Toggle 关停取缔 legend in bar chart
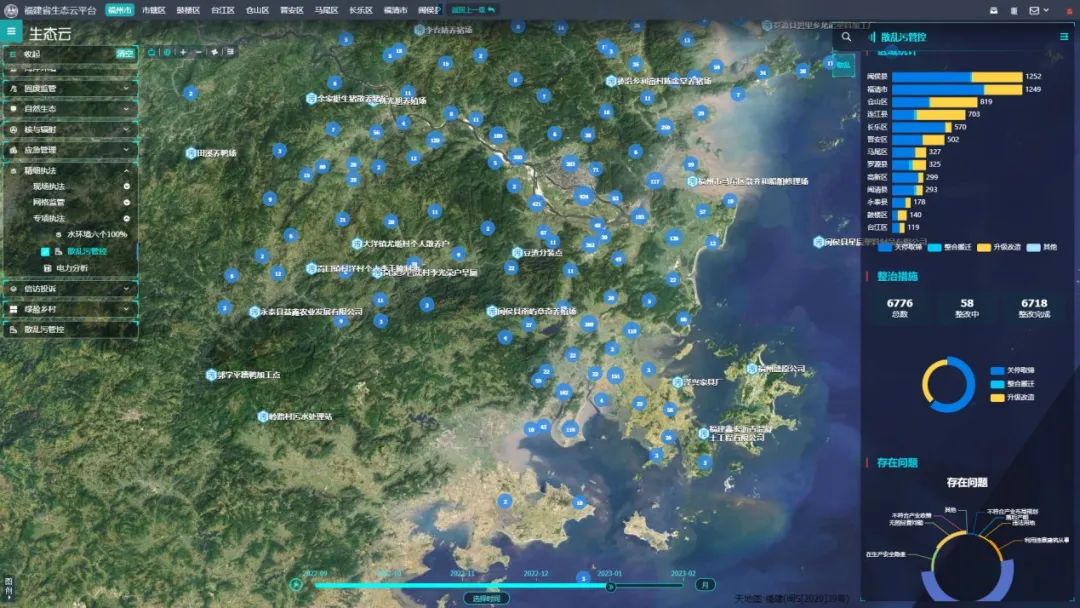1080x608 pixels. point(901,247)
